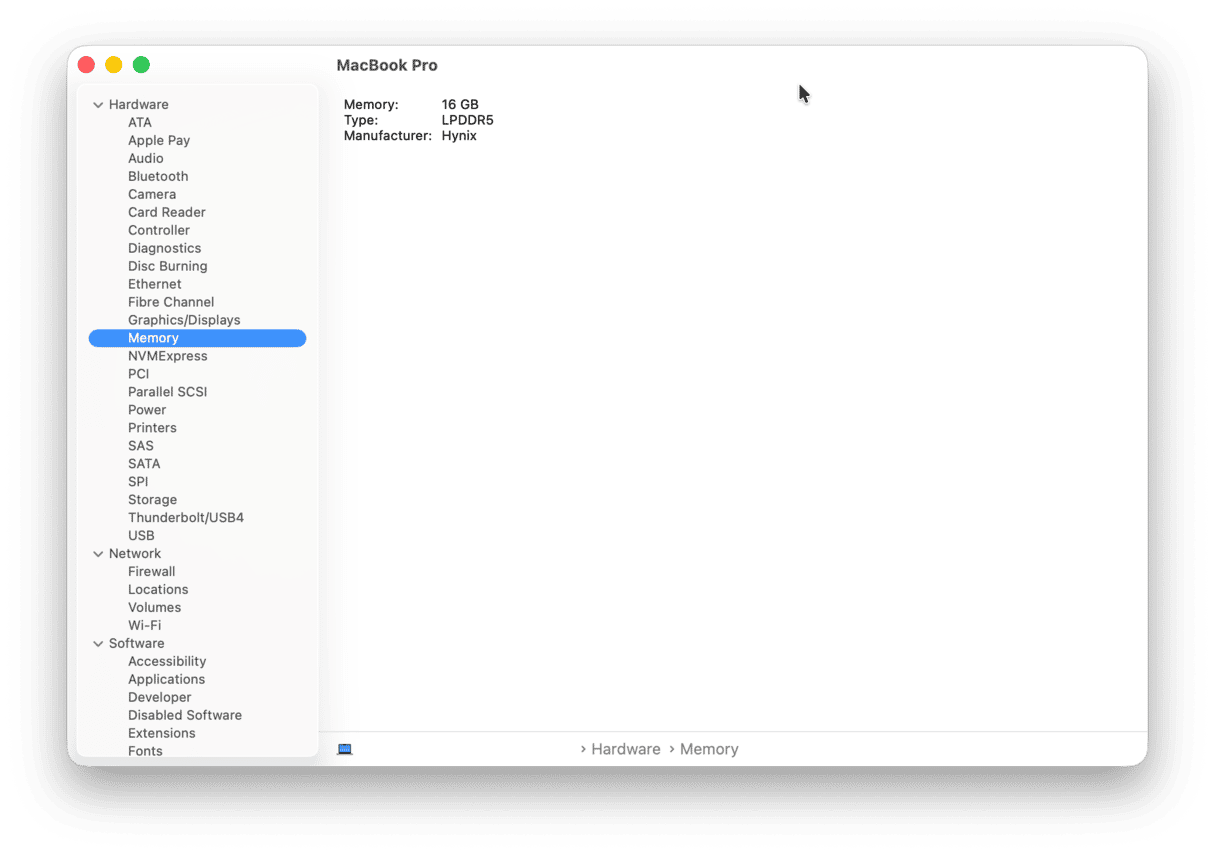Open the Graphics/Displays hardware entry
The height and width of the screenshot is (855, 1215).
184,320
